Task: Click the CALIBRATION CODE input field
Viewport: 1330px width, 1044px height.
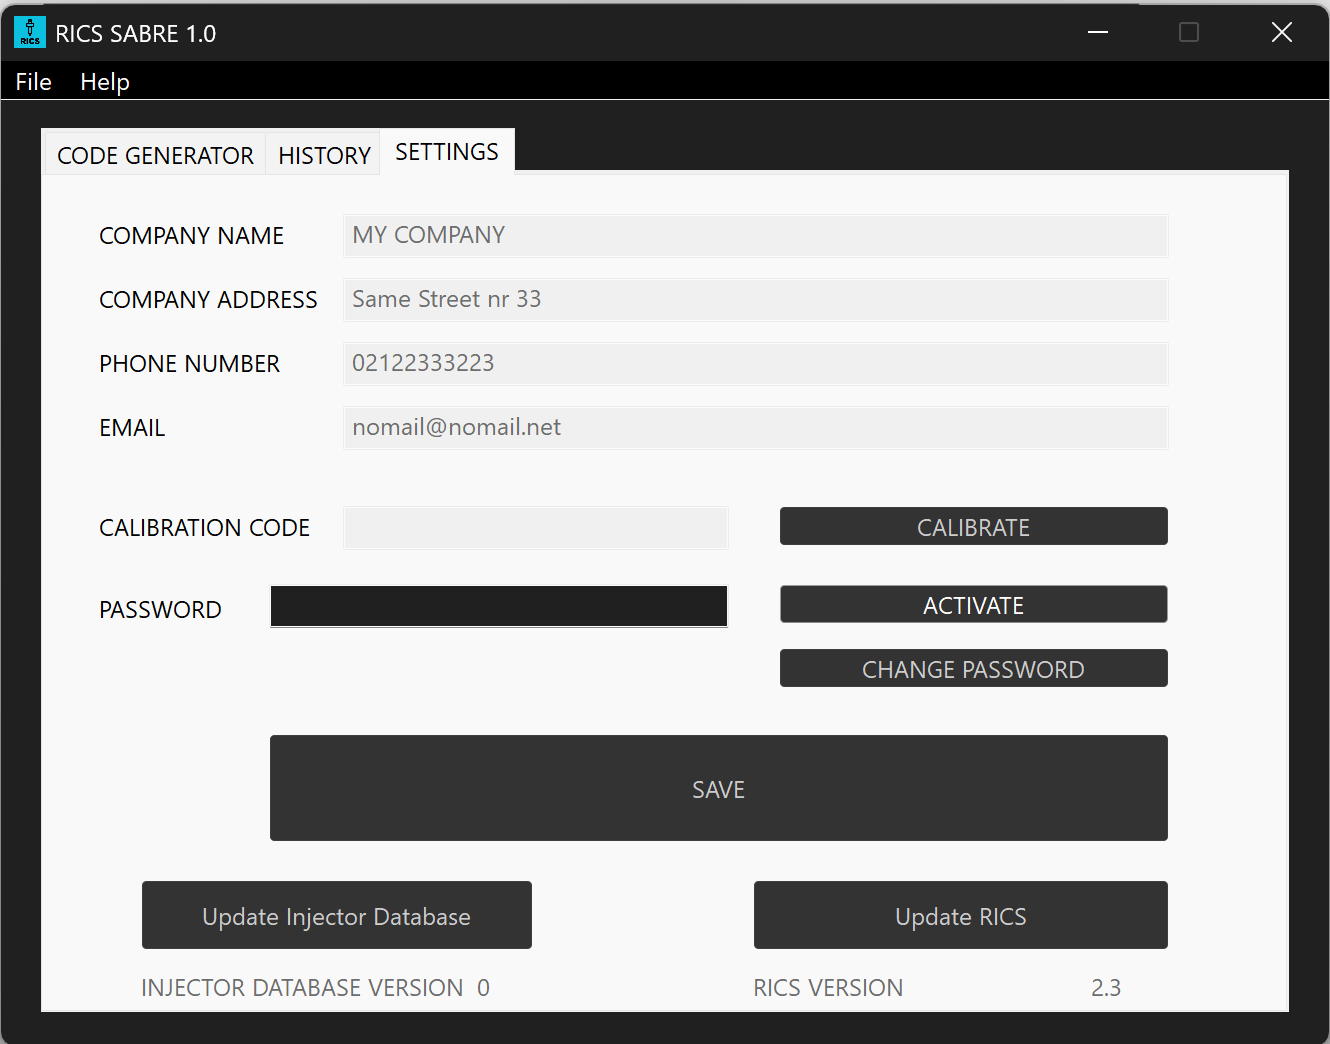Action: [x=536, y=528]
